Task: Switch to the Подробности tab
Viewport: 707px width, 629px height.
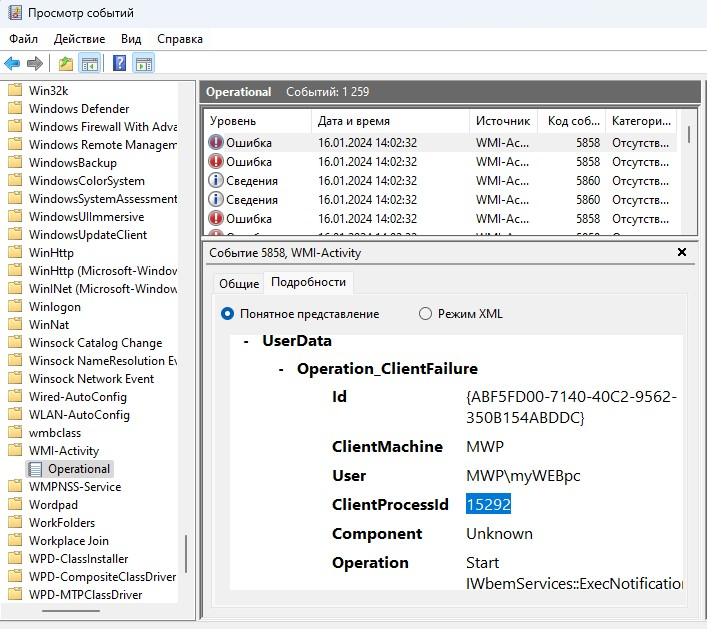Action: [x=308, y=282]
